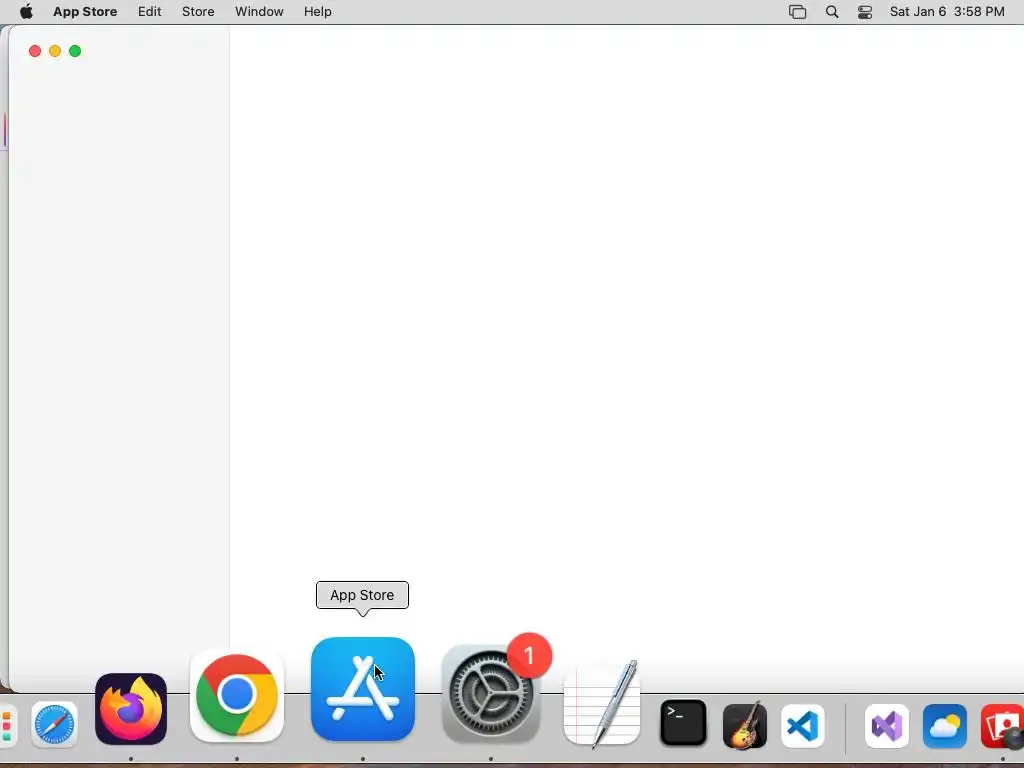Screen dimensions: 1024x768
Task: Open the App Store application menu
Action: point(85,12)
